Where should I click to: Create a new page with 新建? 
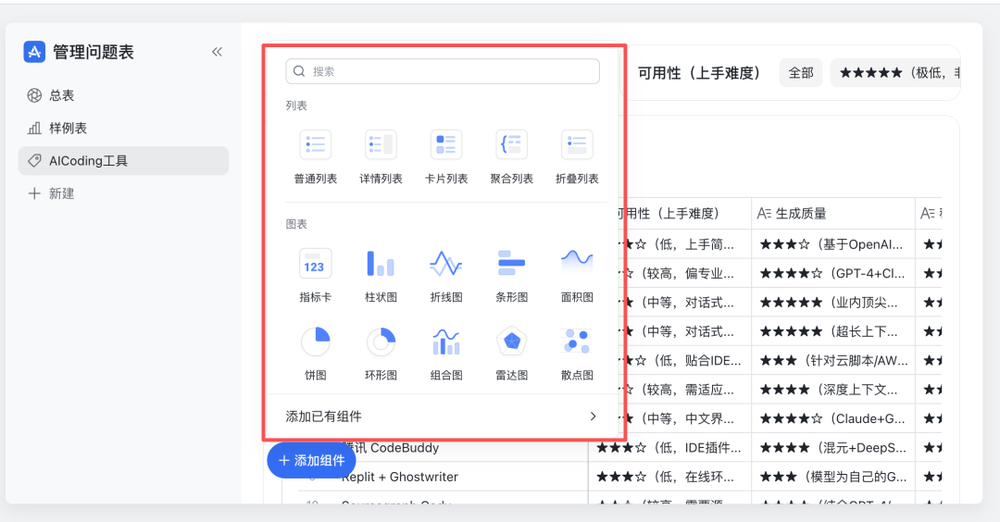point(61,193)
